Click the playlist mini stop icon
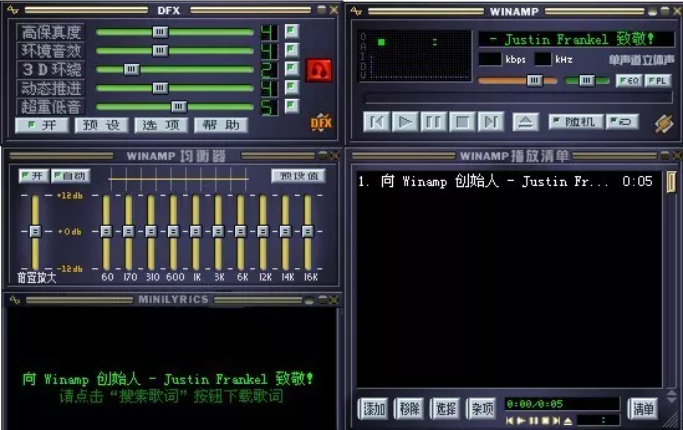This screenshot has width=683, height=430. tap(544, 421)
